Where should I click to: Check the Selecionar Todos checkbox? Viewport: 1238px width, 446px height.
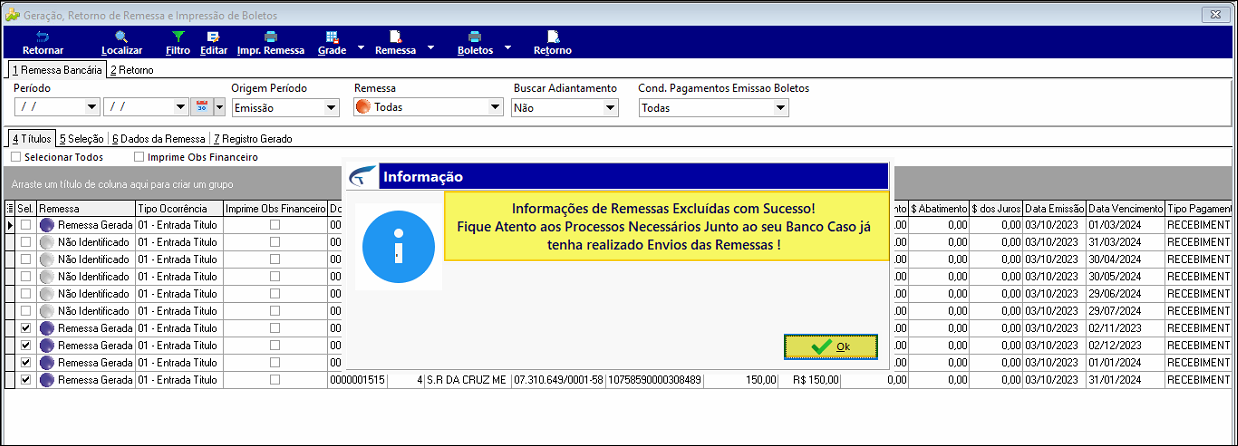click(15, 157)
